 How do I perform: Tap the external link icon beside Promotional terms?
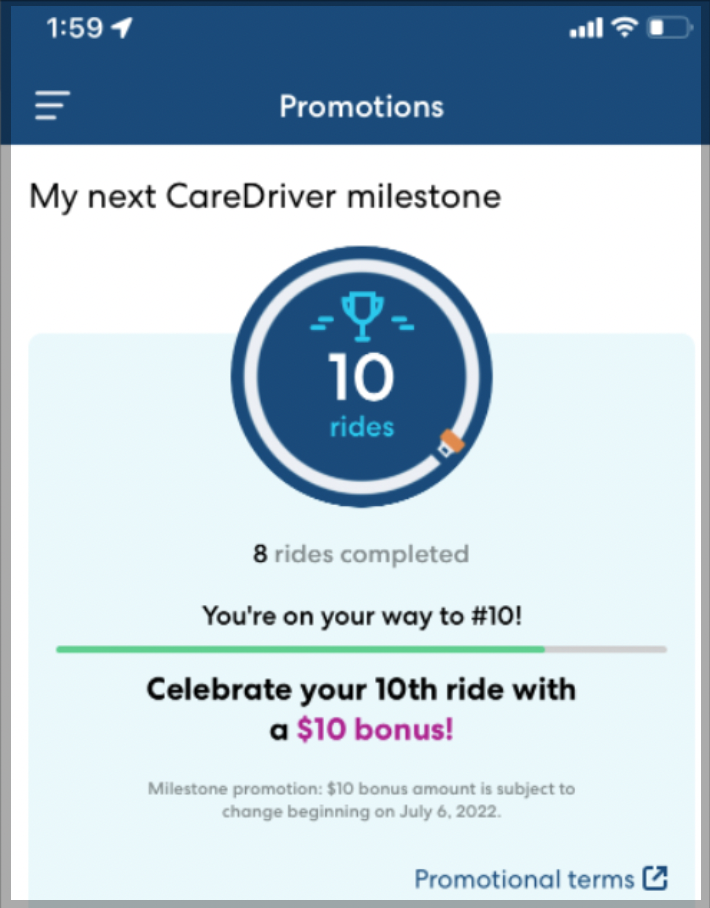pos(655,879)
